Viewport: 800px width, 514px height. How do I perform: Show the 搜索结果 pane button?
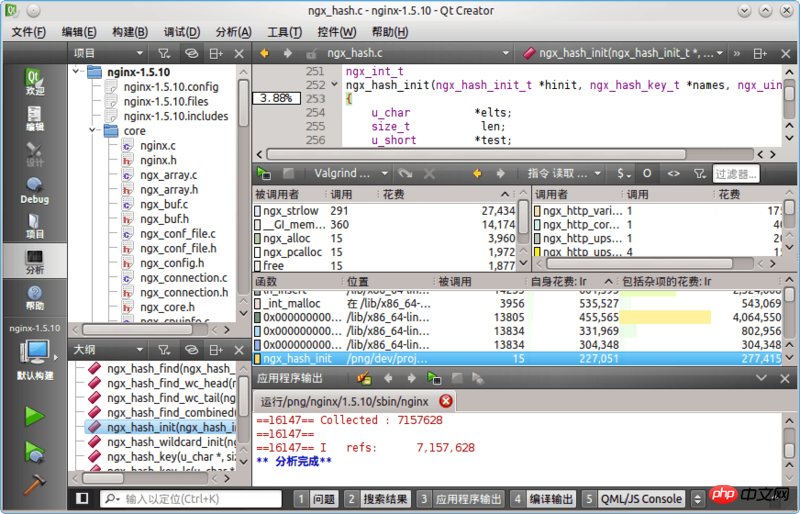click(x=376, y=499)
